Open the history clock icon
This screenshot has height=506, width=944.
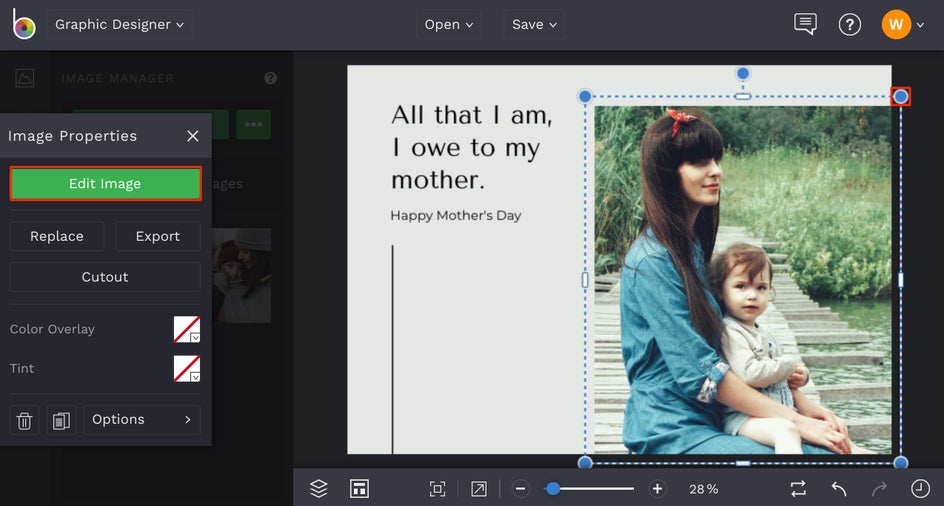coord(920,489)
